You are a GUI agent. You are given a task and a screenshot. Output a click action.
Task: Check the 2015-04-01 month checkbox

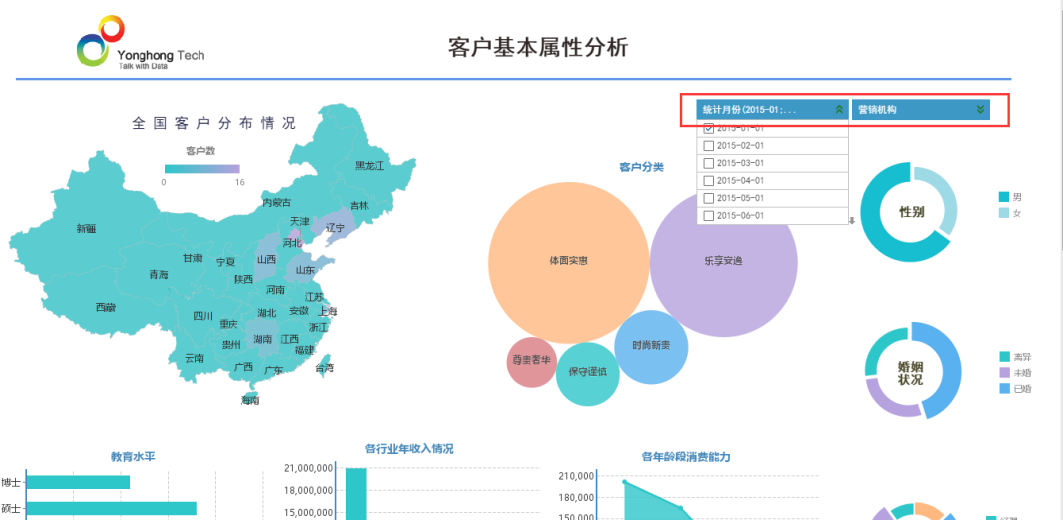[x=709, y=181]
